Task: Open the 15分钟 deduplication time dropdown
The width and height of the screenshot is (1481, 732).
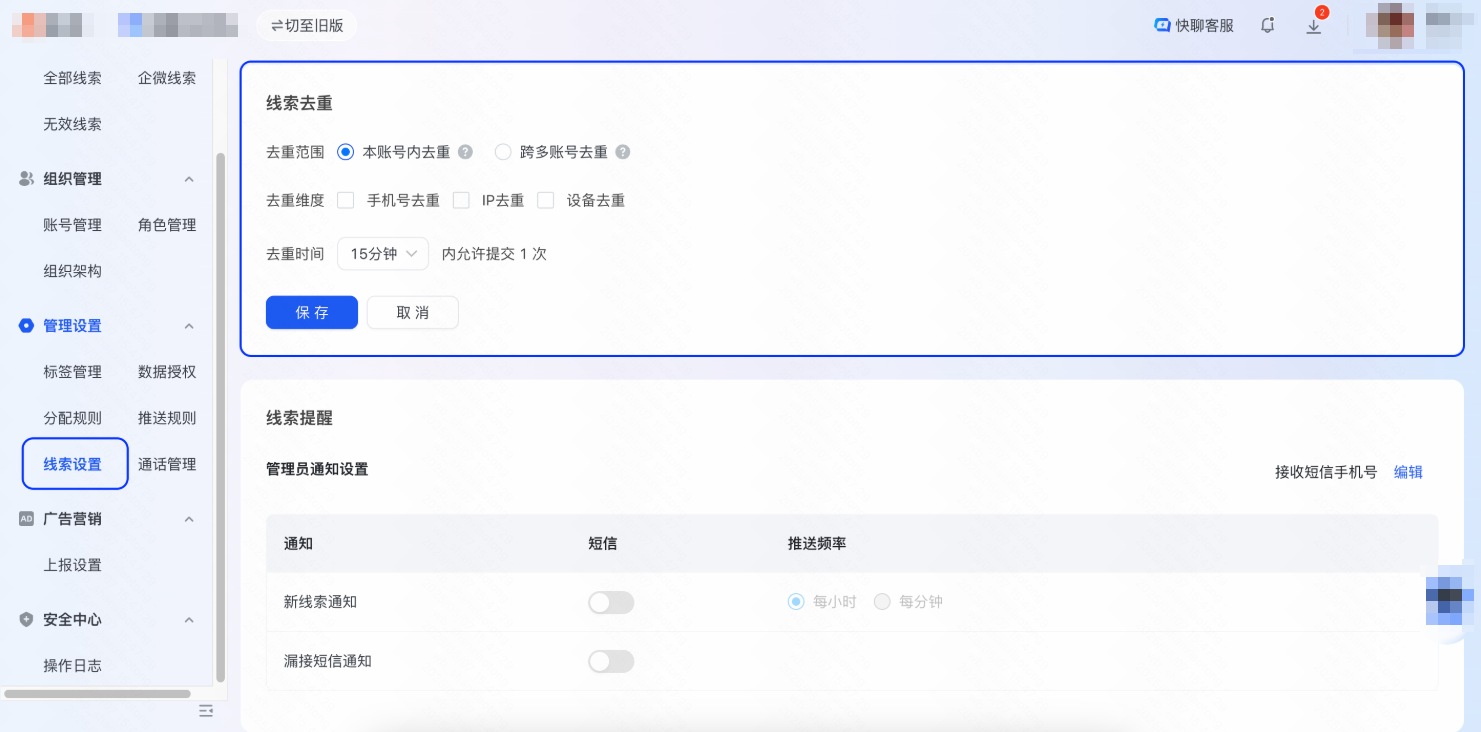Action: (383, 253)
